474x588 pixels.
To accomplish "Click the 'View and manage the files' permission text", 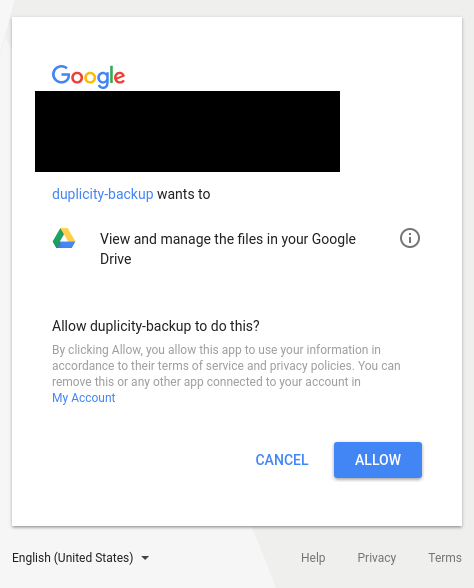I will [x=228, y=249].
